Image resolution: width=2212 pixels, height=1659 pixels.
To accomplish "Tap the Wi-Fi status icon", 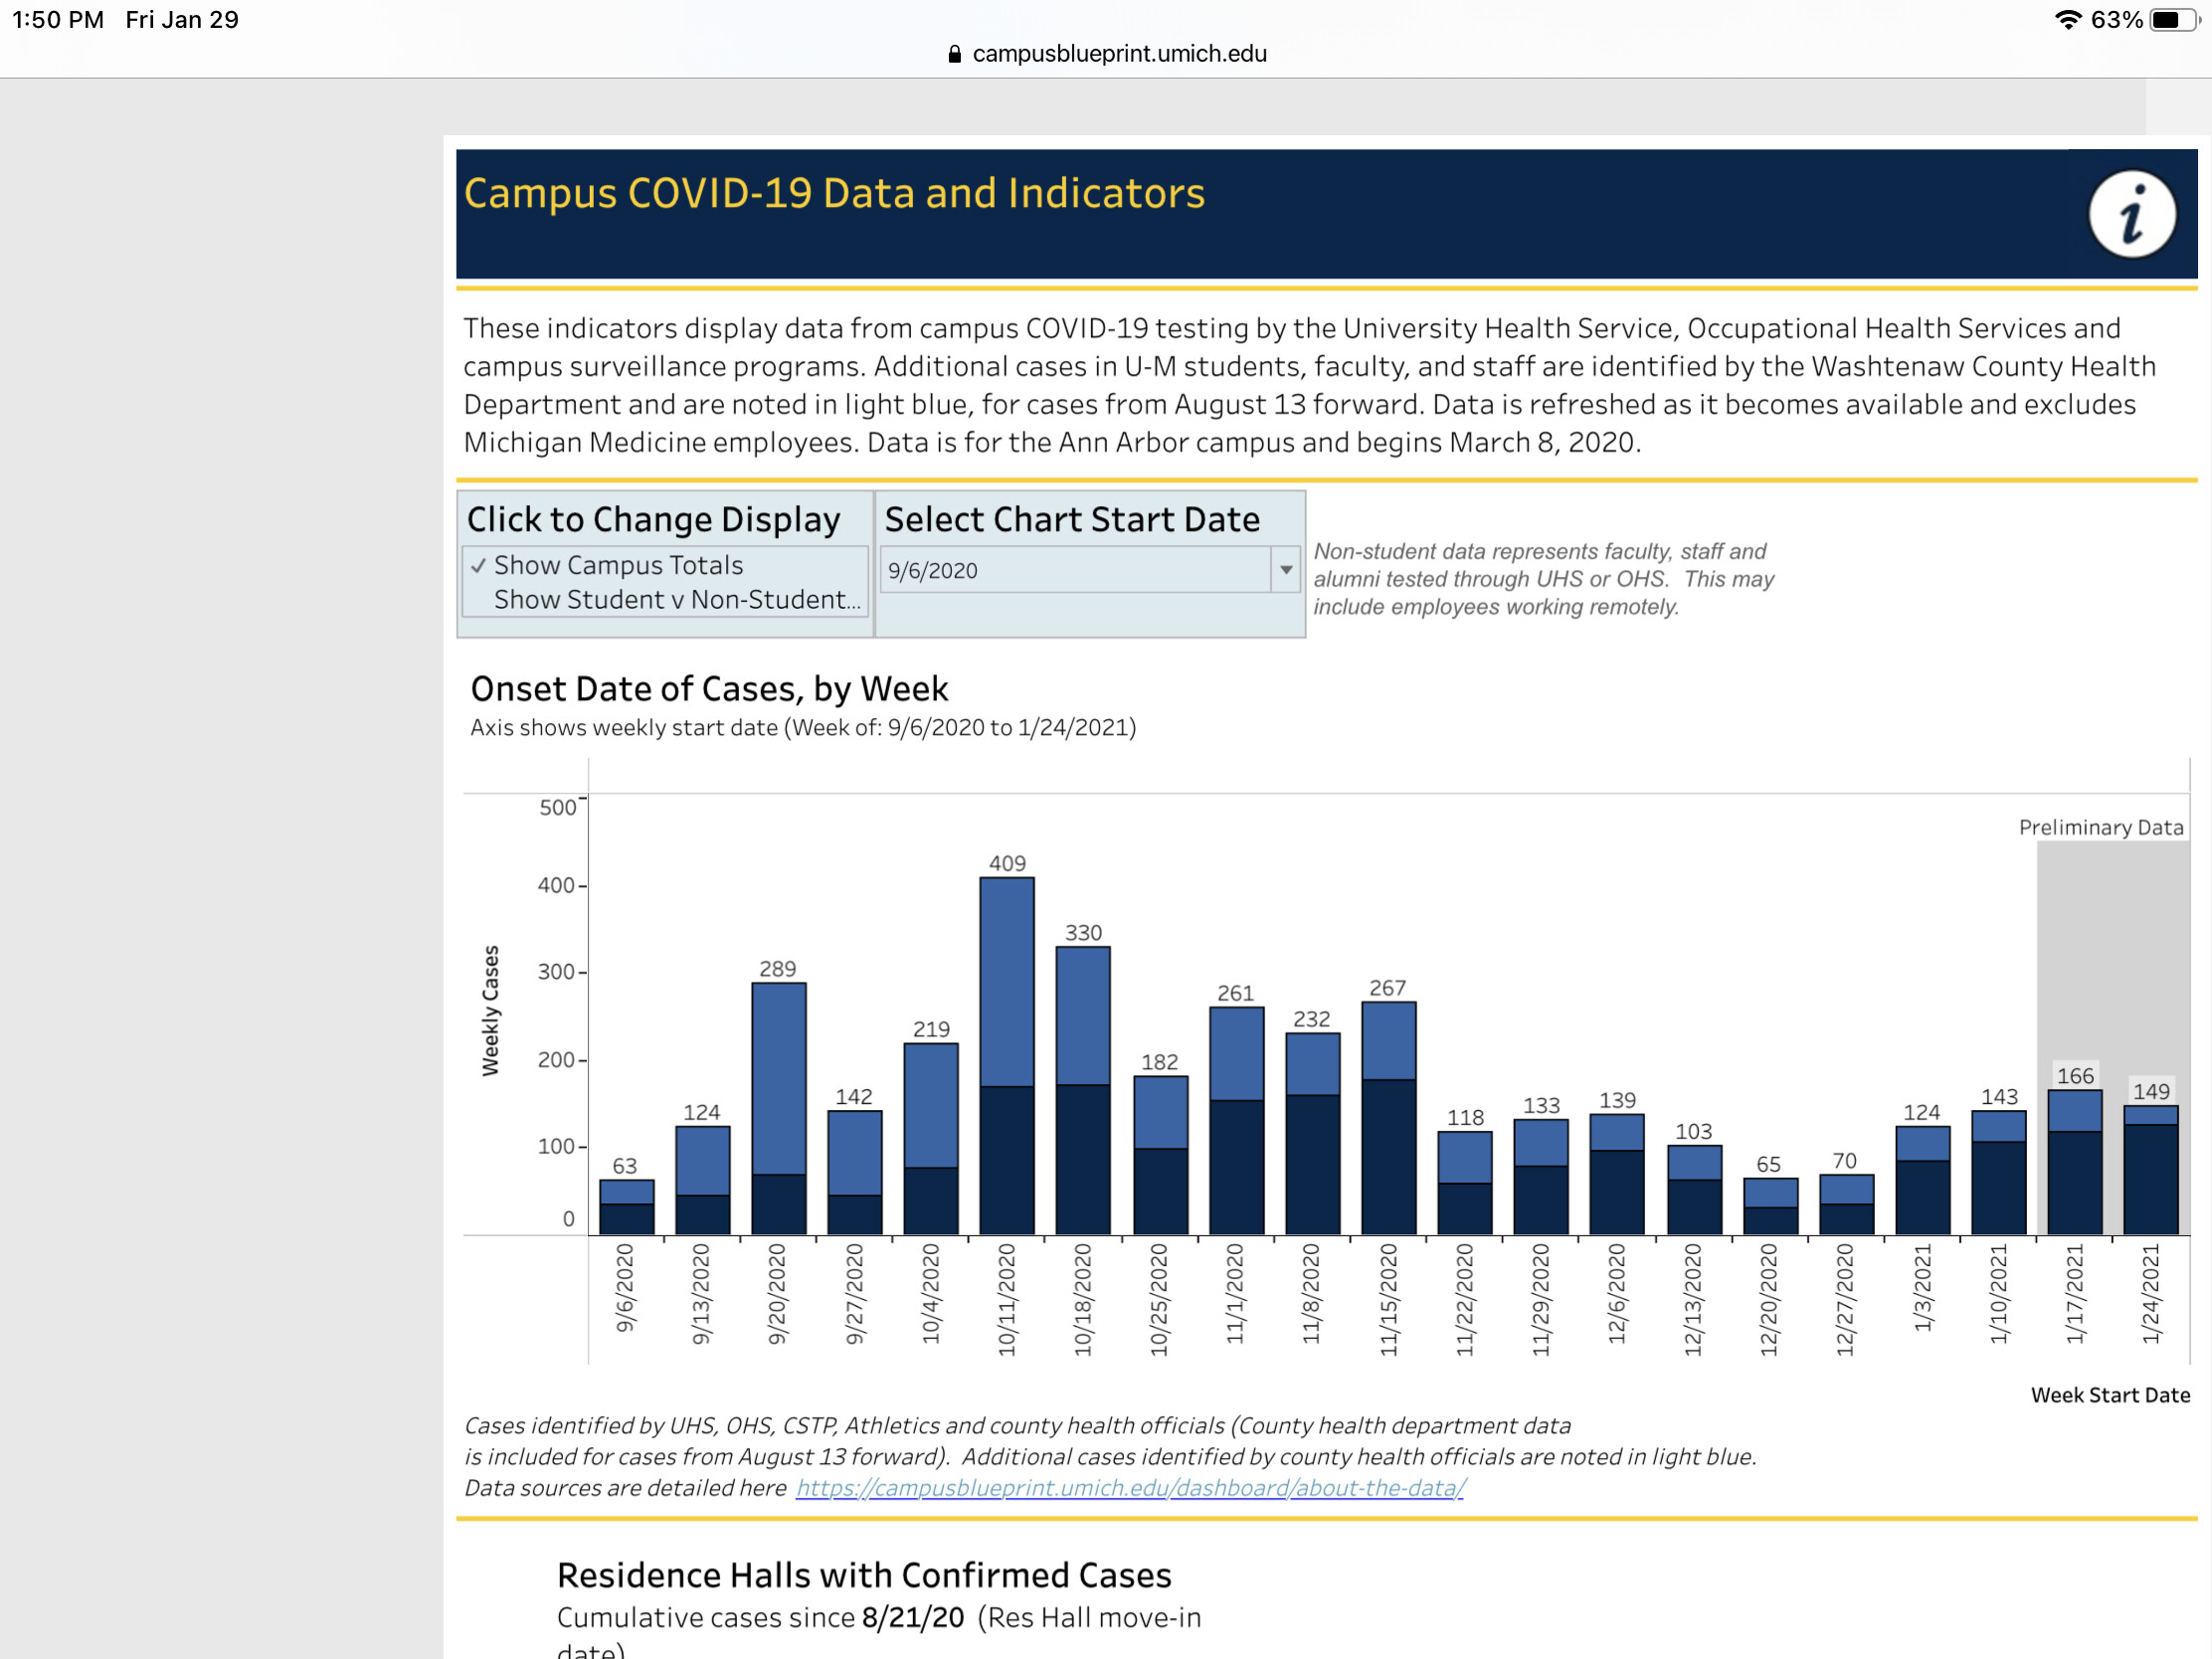I will (2067, 20).
